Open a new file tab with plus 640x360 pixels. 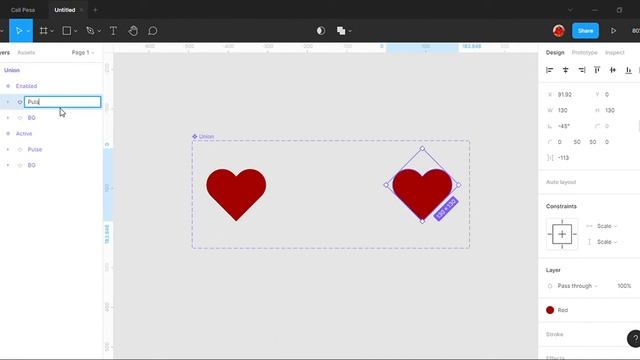96,10
